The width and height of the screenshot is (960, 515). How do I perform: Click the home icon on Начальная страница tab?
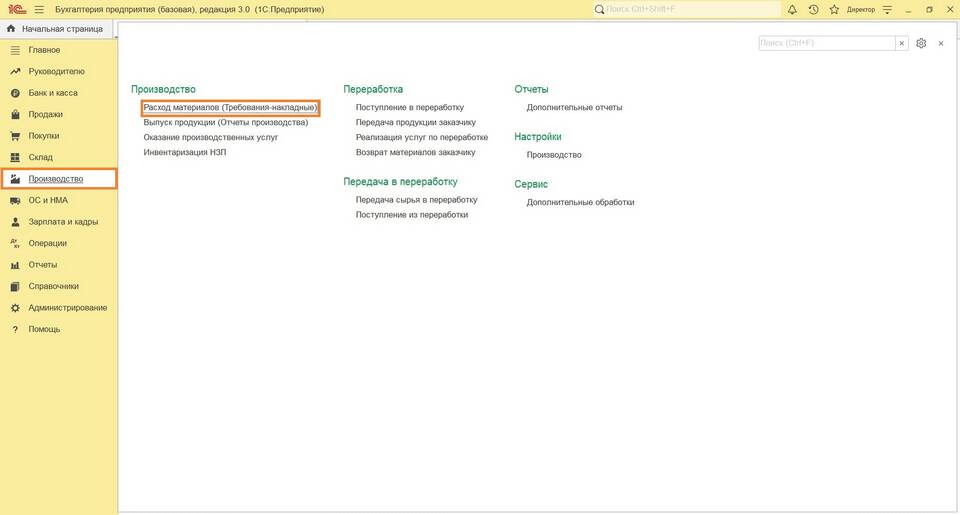[10, 28]
